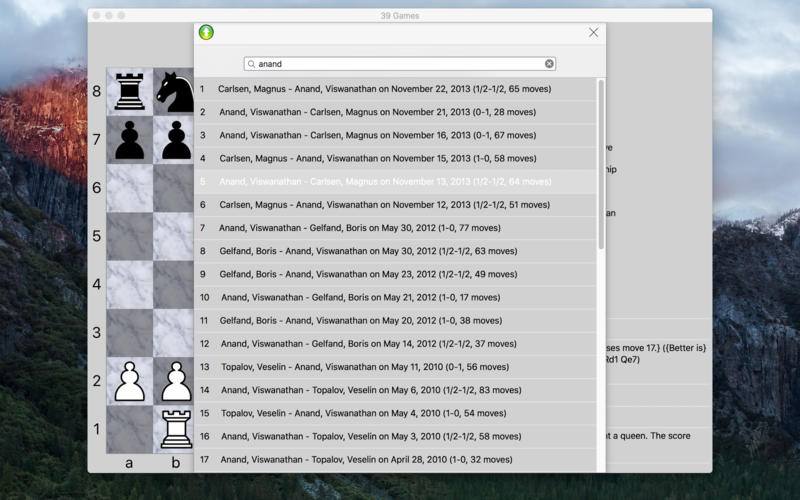This screenshot has height=500, width=800.
Task: Click the game list scrollbar thumb
Action: (x=601, y=164)
